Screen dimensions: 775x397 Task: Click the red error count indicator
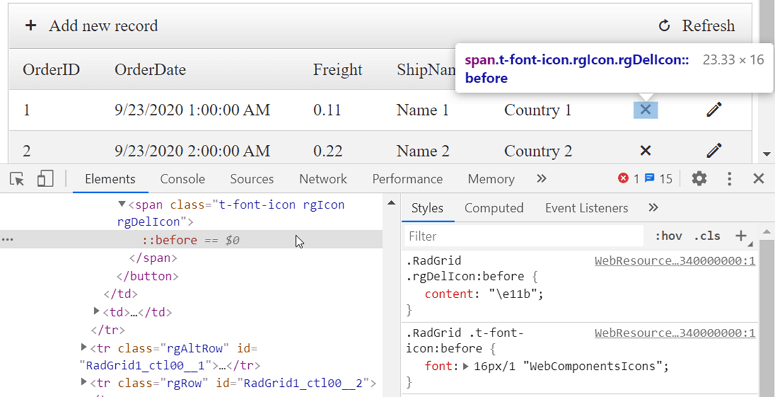(629, 178)
